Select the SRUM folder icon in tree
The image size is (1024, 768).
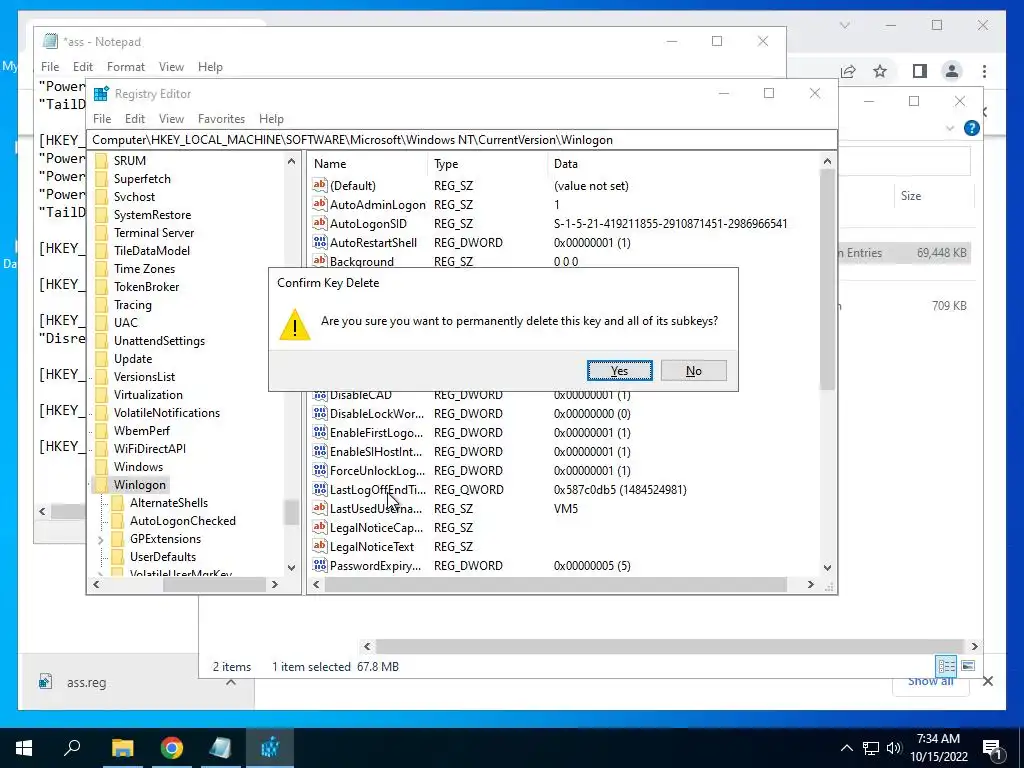coord(101,161)
